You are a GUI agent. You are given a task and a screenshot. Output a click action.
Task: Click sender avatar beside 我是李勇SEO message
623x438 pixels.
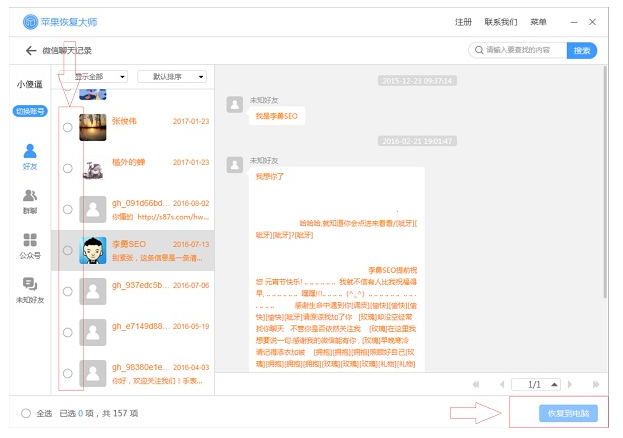234,105
